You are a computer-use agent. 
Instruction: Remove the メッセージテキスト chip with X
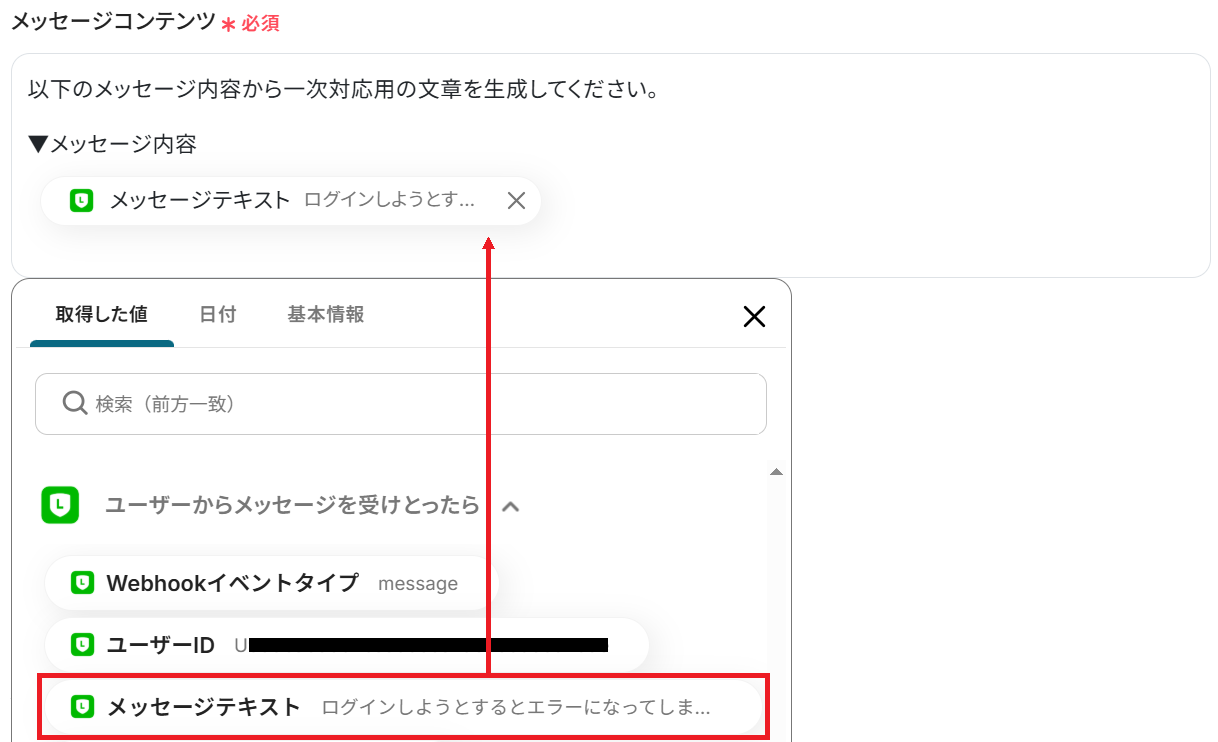516,201
